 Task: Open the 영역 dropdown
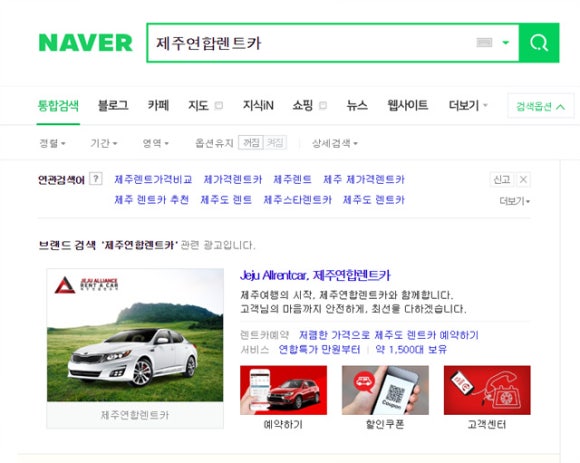[x=155, y=143]
